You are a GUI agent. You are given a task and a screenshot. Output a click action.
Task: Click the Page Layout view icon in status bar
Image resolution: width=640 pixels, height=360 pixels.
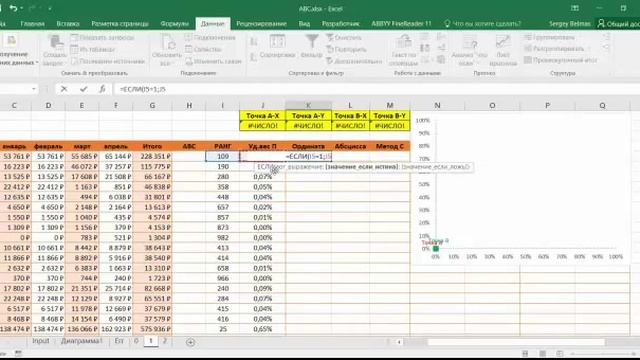pos(542,353)
